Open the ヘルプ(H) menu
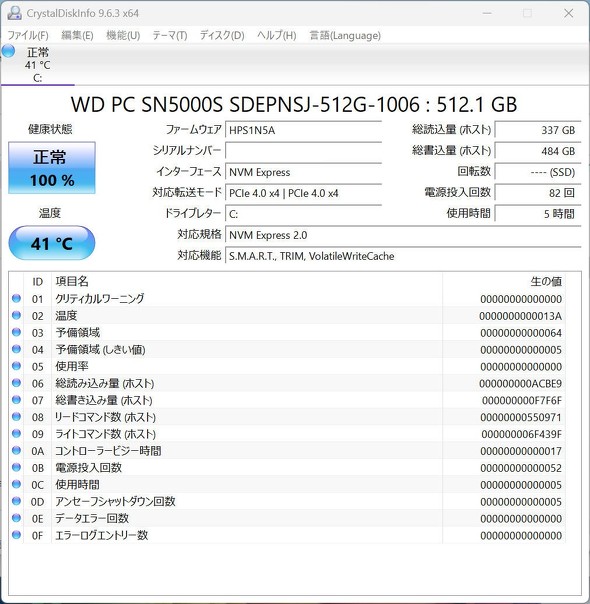 (277, 35)
